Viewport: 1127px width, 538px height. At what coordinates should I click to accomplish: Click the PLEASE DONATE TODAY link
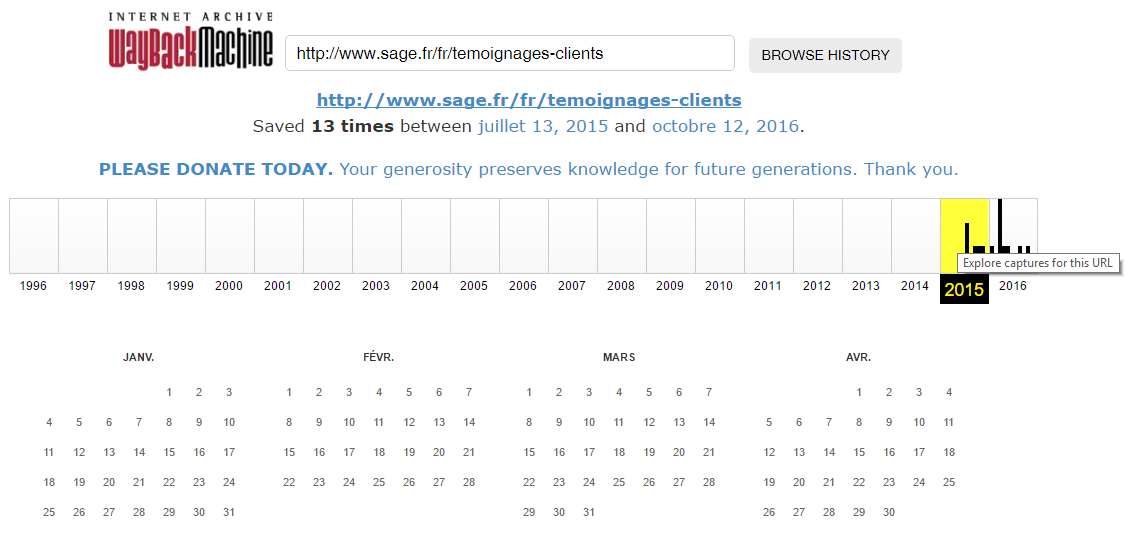216,170
